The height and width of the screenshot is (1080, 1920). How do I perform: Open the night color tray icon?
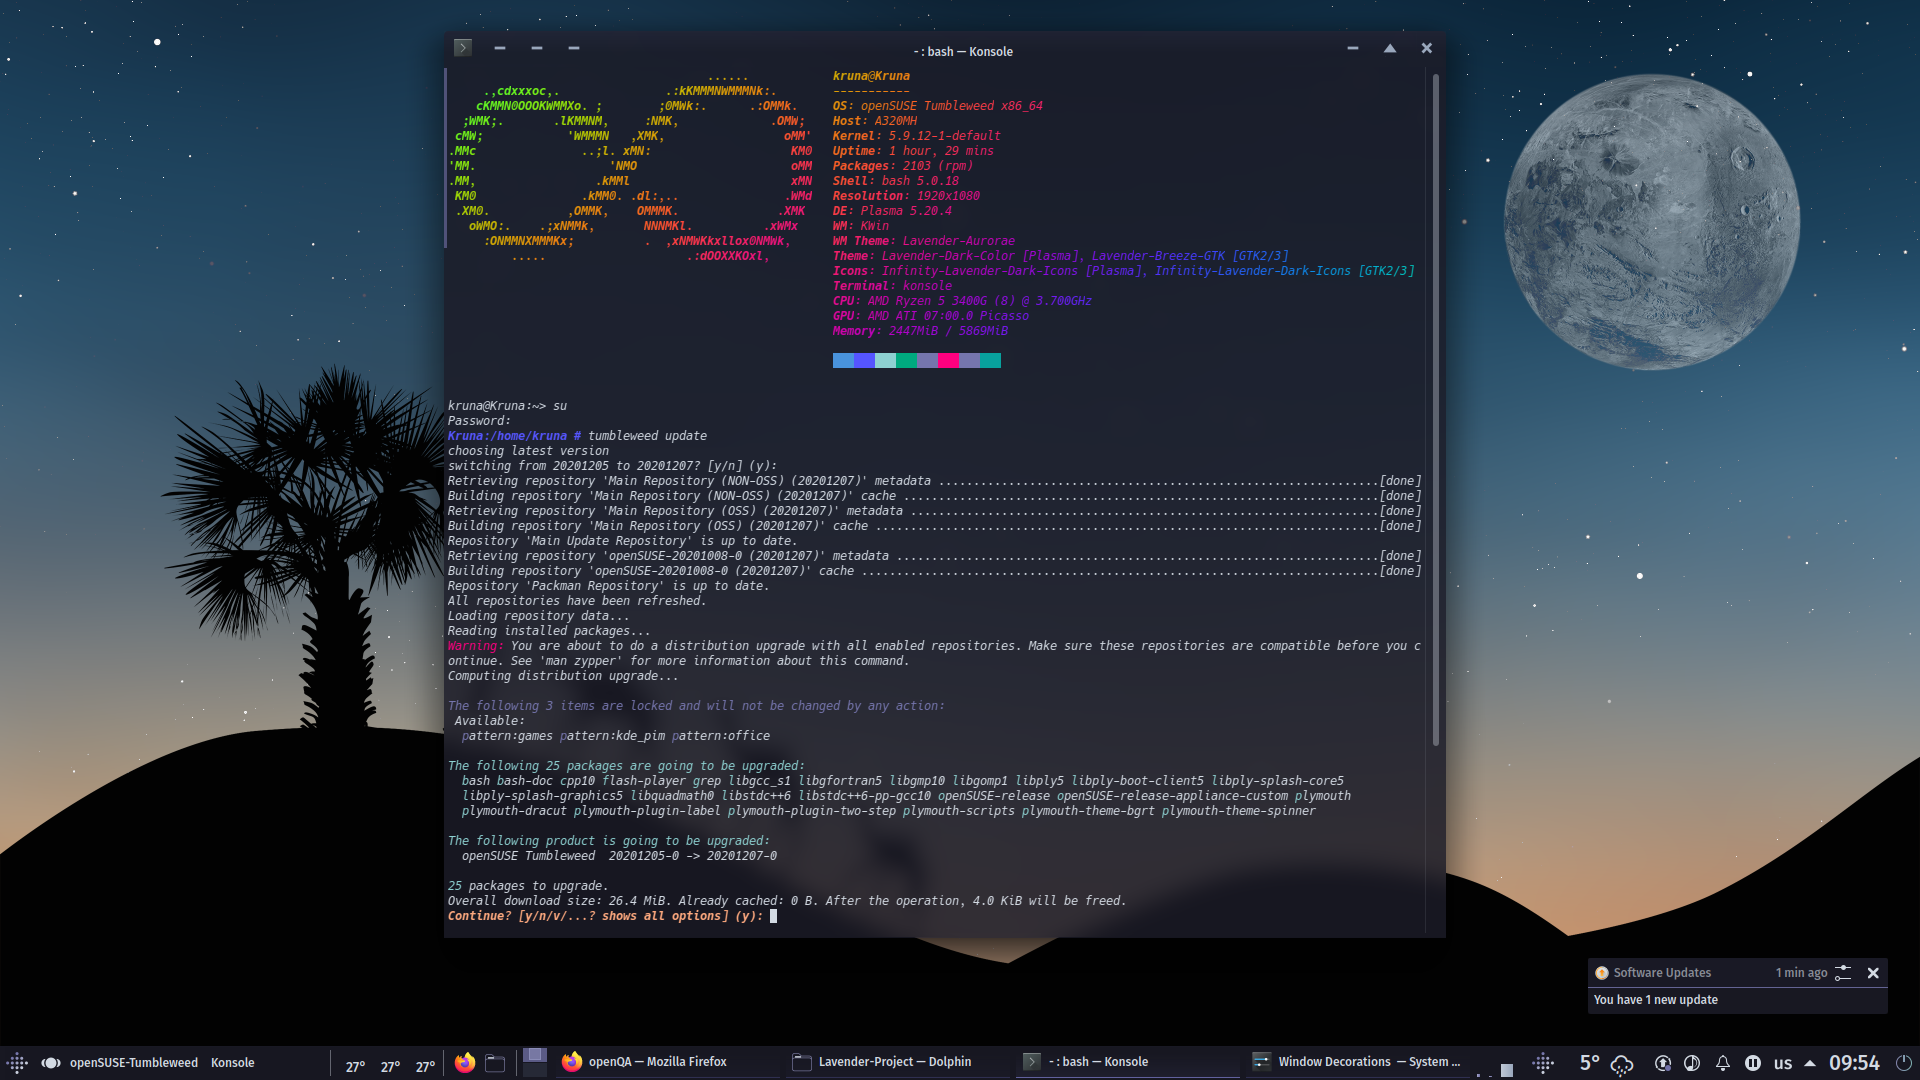click(1692, 1063)
